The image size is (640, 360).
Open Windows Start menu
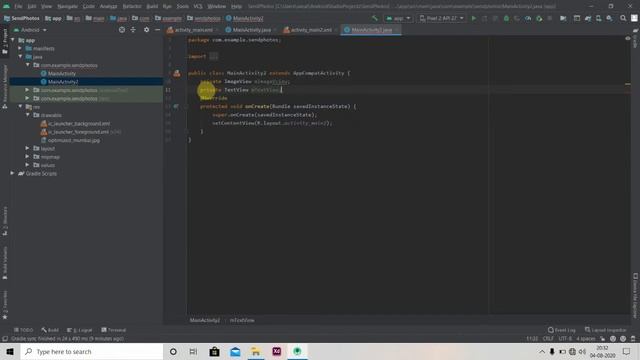tap(10, 351)
